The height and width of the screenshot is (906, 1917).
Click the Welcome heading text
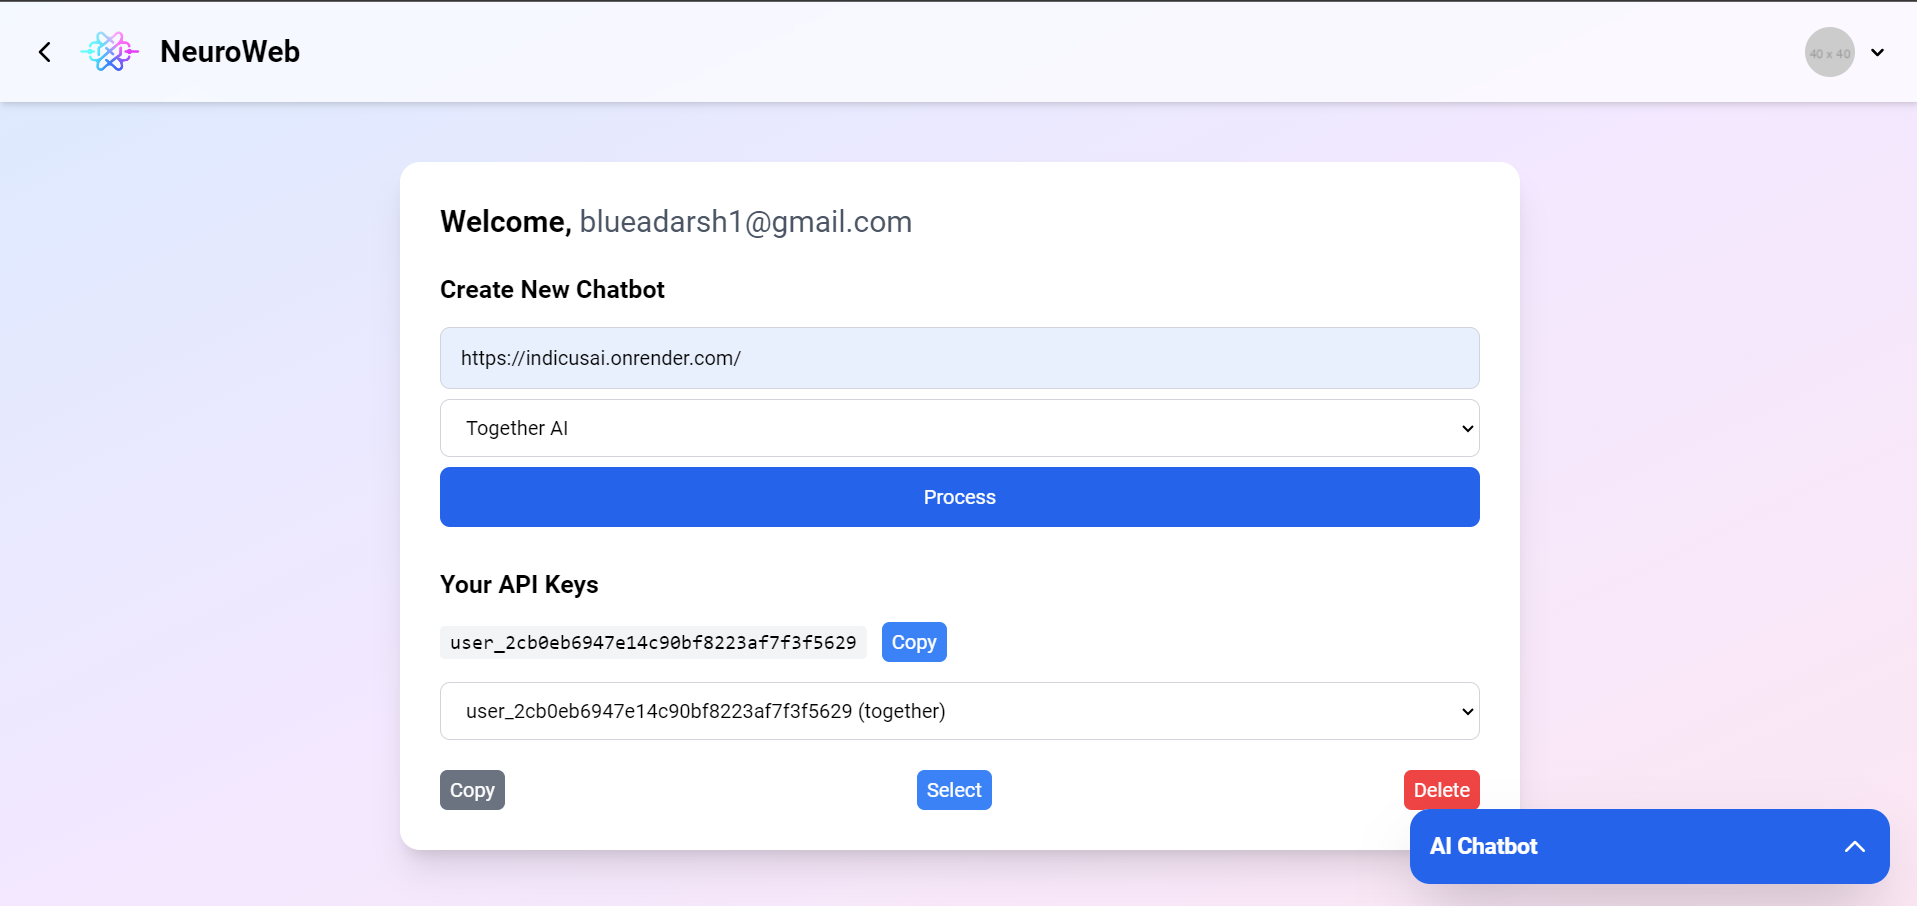pos(506,221)
